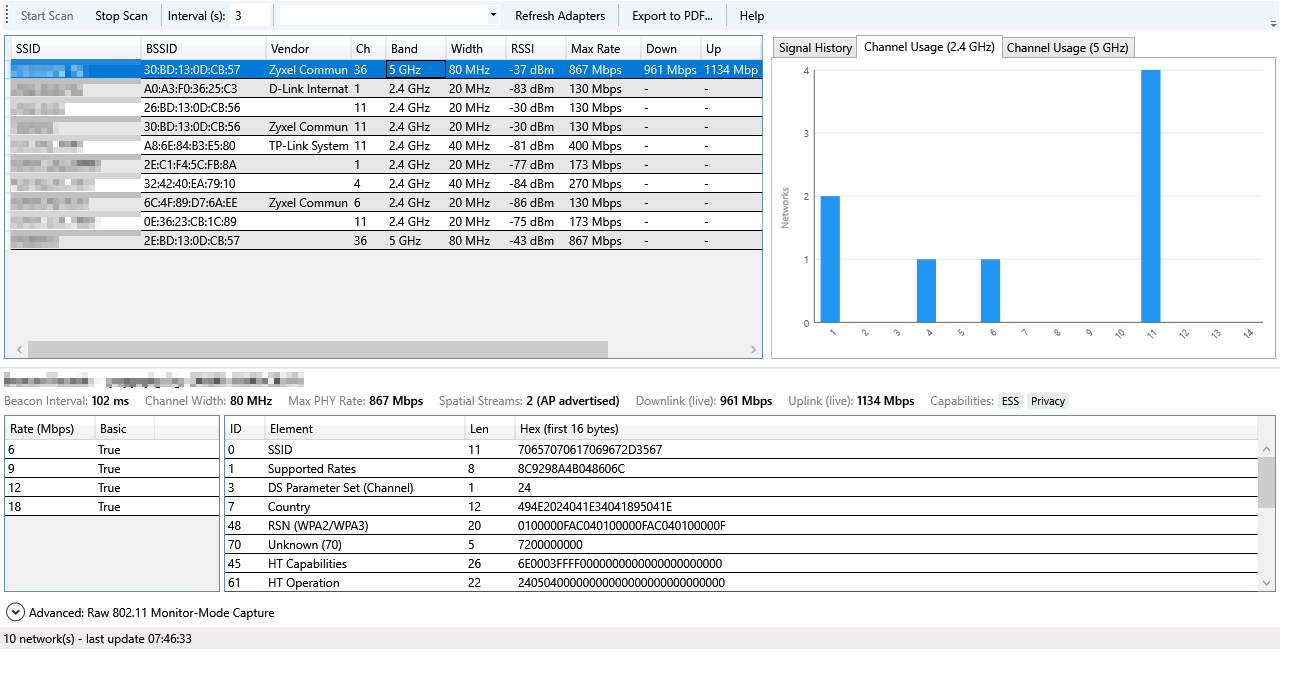The width and height of the screenshot is (1294, 686).
Task: Click the channel 11 bar in chart
Action: 1151,196
